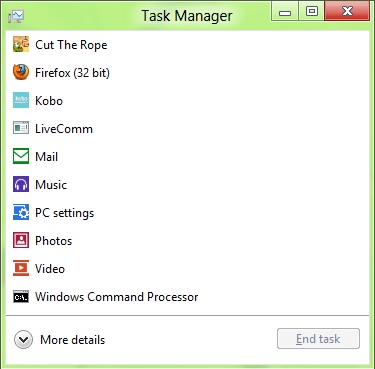
Task: Click the Kobo app icon
Action: pos(21,100)
